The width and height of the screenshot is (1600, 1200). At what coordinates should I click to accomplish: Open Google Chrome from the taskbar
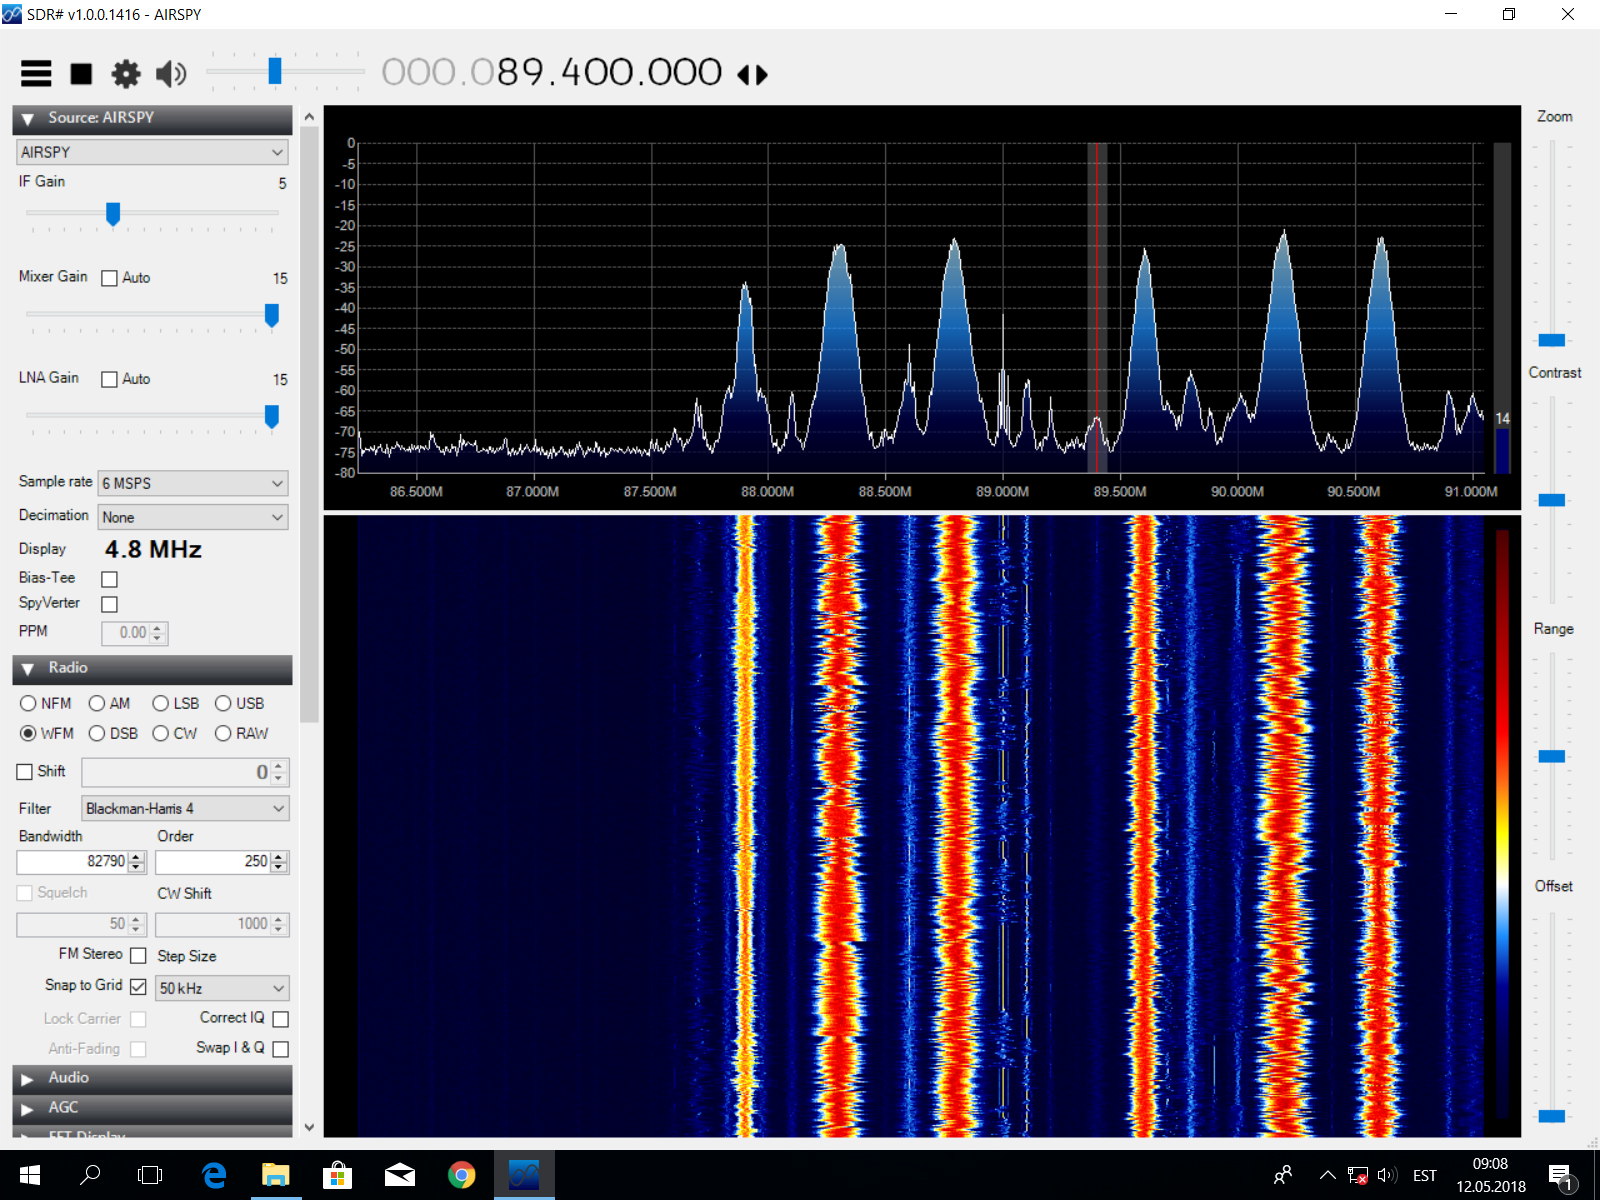[x=461, y=1175]
